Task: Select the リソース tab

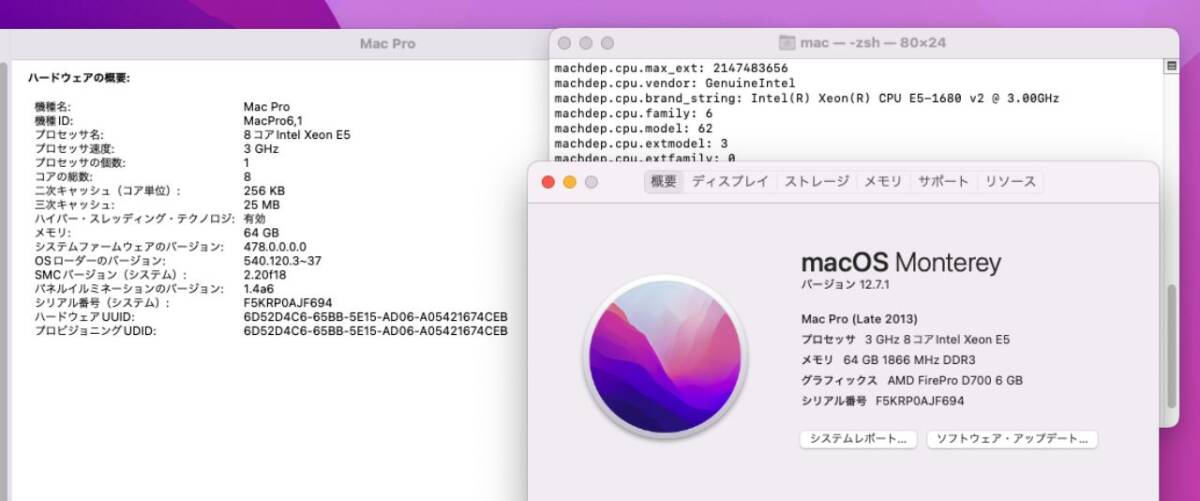Action: click(x=1010, y=182)
